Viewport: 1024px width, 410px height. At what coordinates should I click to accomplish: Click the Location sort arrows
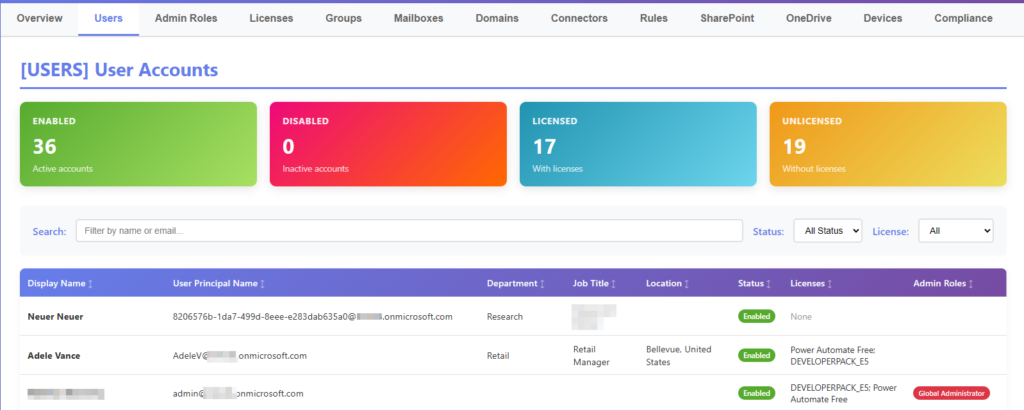686,284
